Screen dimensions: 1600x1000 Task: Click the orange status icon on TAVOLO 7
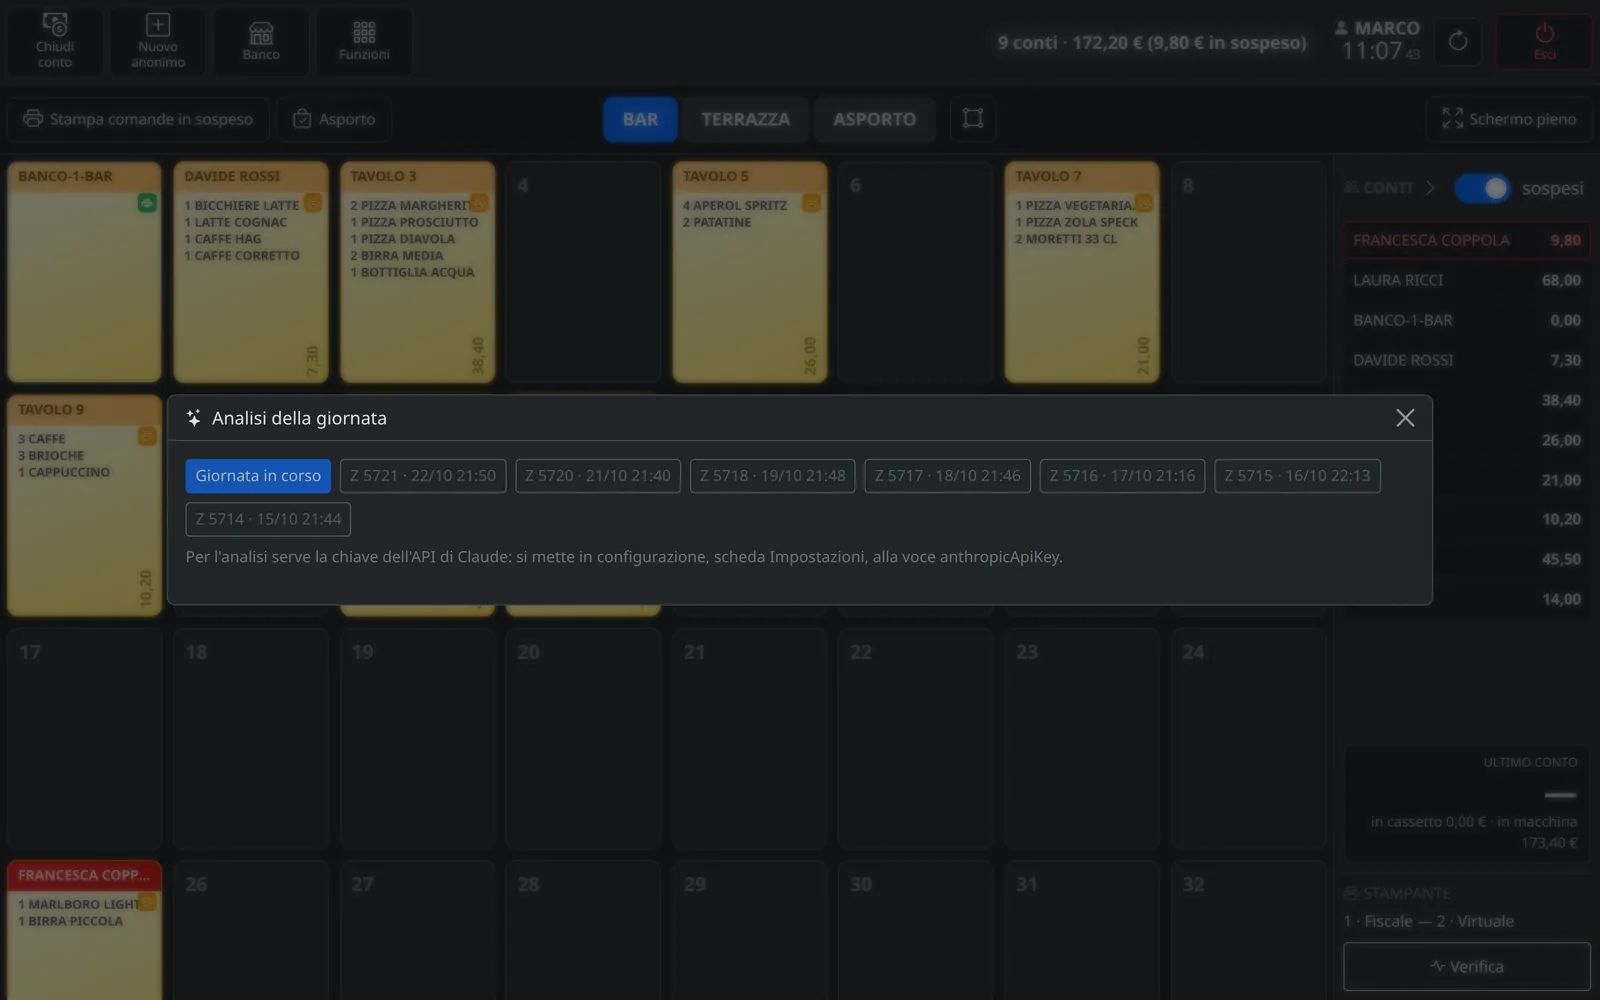click(x=1144, y=203)
